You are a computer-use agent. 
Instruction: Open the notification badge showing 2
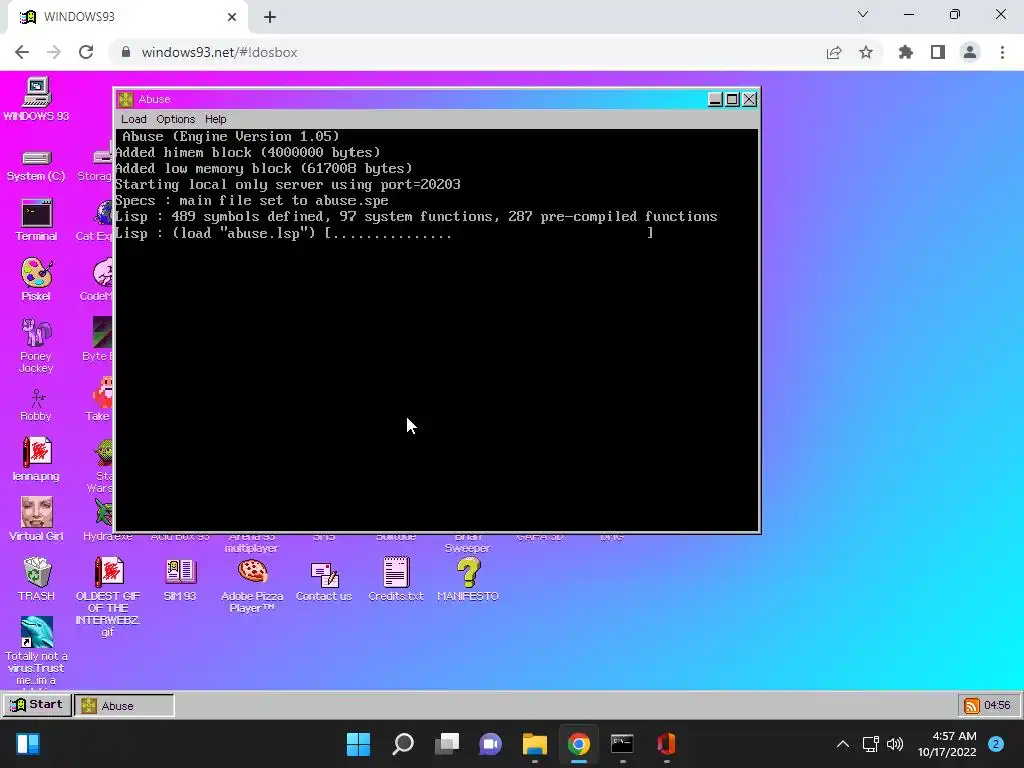[x=996, y=744]
